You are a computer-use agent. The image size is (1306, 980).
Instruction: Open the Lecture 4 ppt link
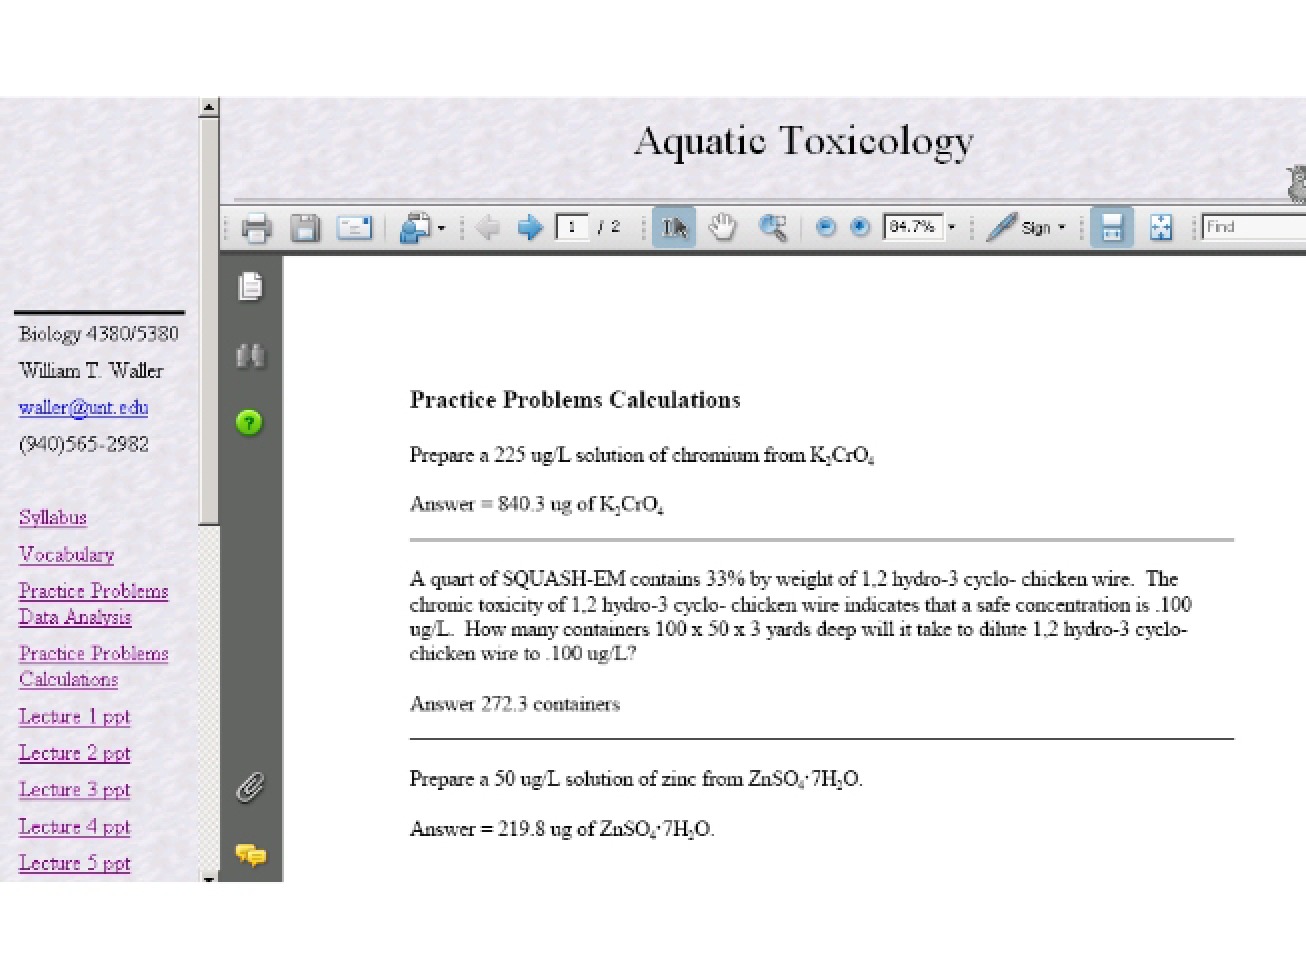coord(75,827)
